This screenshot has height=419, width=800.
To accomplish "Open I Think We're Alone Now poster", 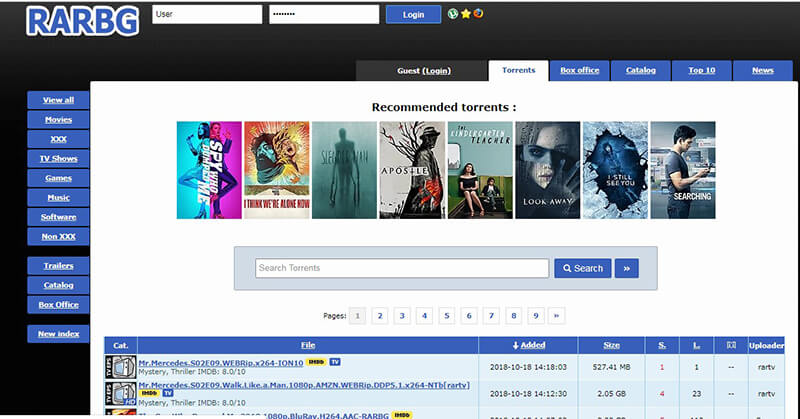I will click(x=277, y=170).
